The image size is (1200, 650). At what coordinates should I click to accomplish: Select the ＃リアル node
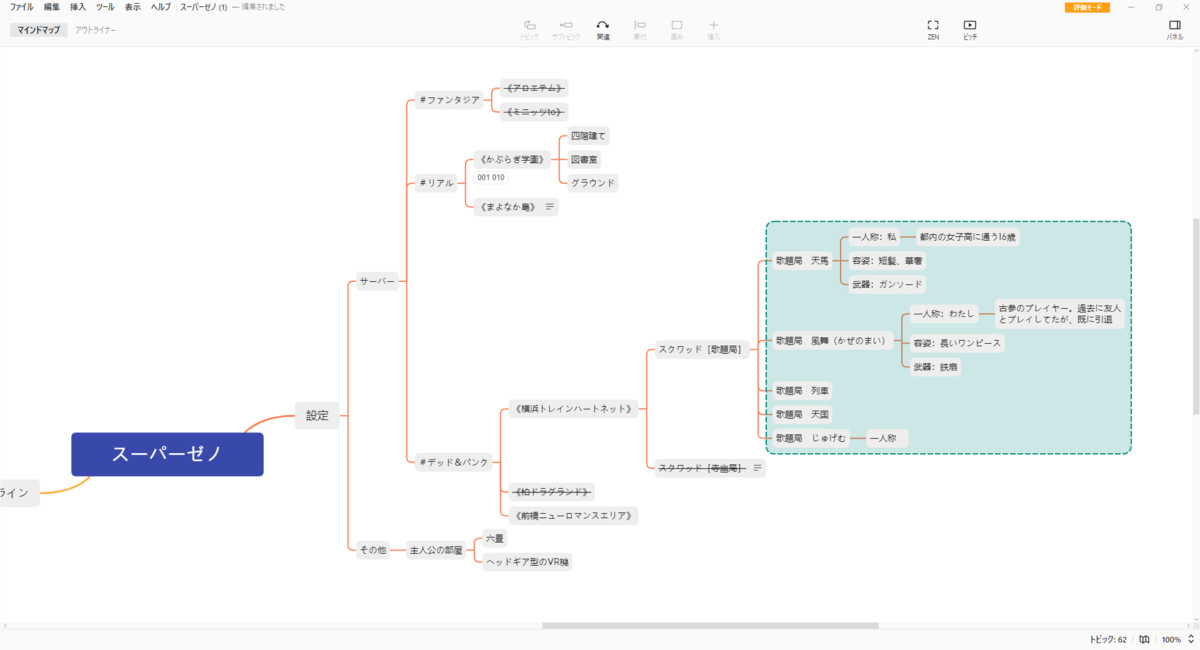[x=437, y=183]
